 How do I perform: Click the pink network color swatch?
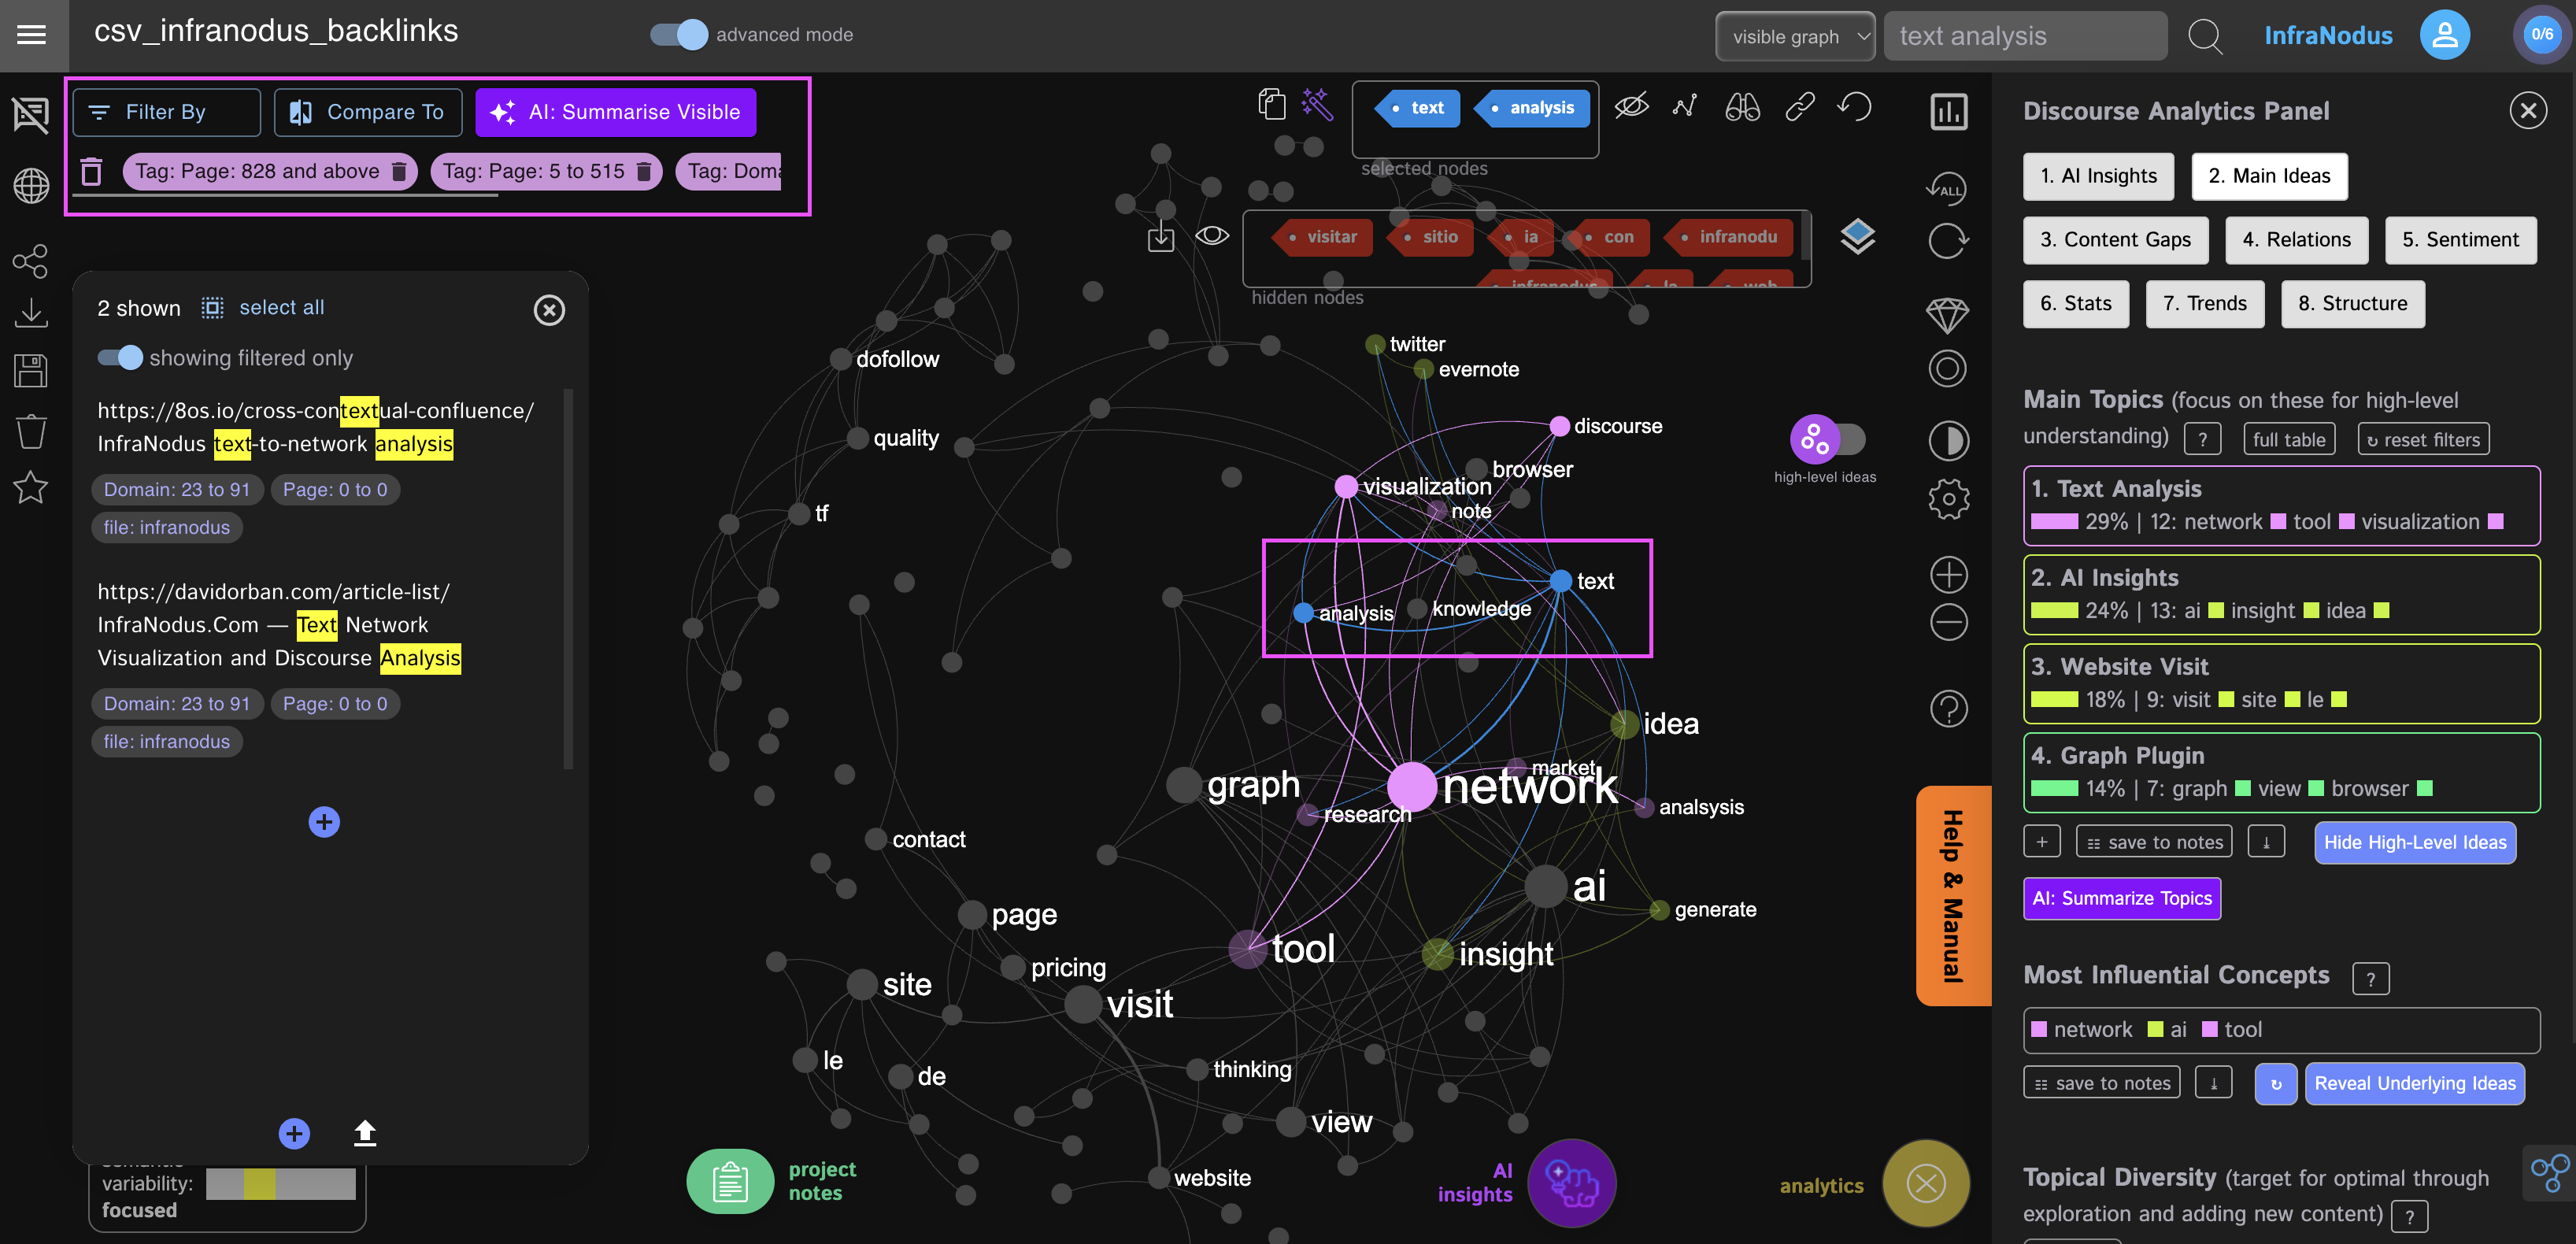click(x=2039, y=1029)
